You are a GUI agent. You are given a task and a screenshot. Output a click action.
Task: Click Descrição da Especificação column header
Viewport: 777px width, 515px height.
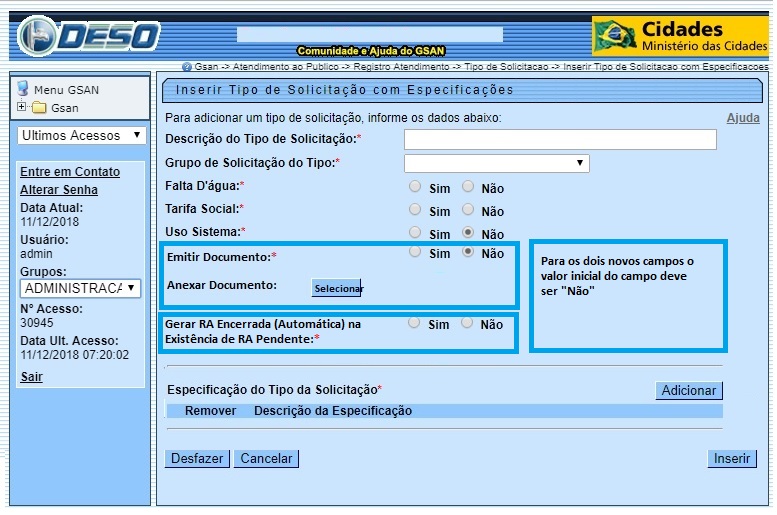point(333,411)
